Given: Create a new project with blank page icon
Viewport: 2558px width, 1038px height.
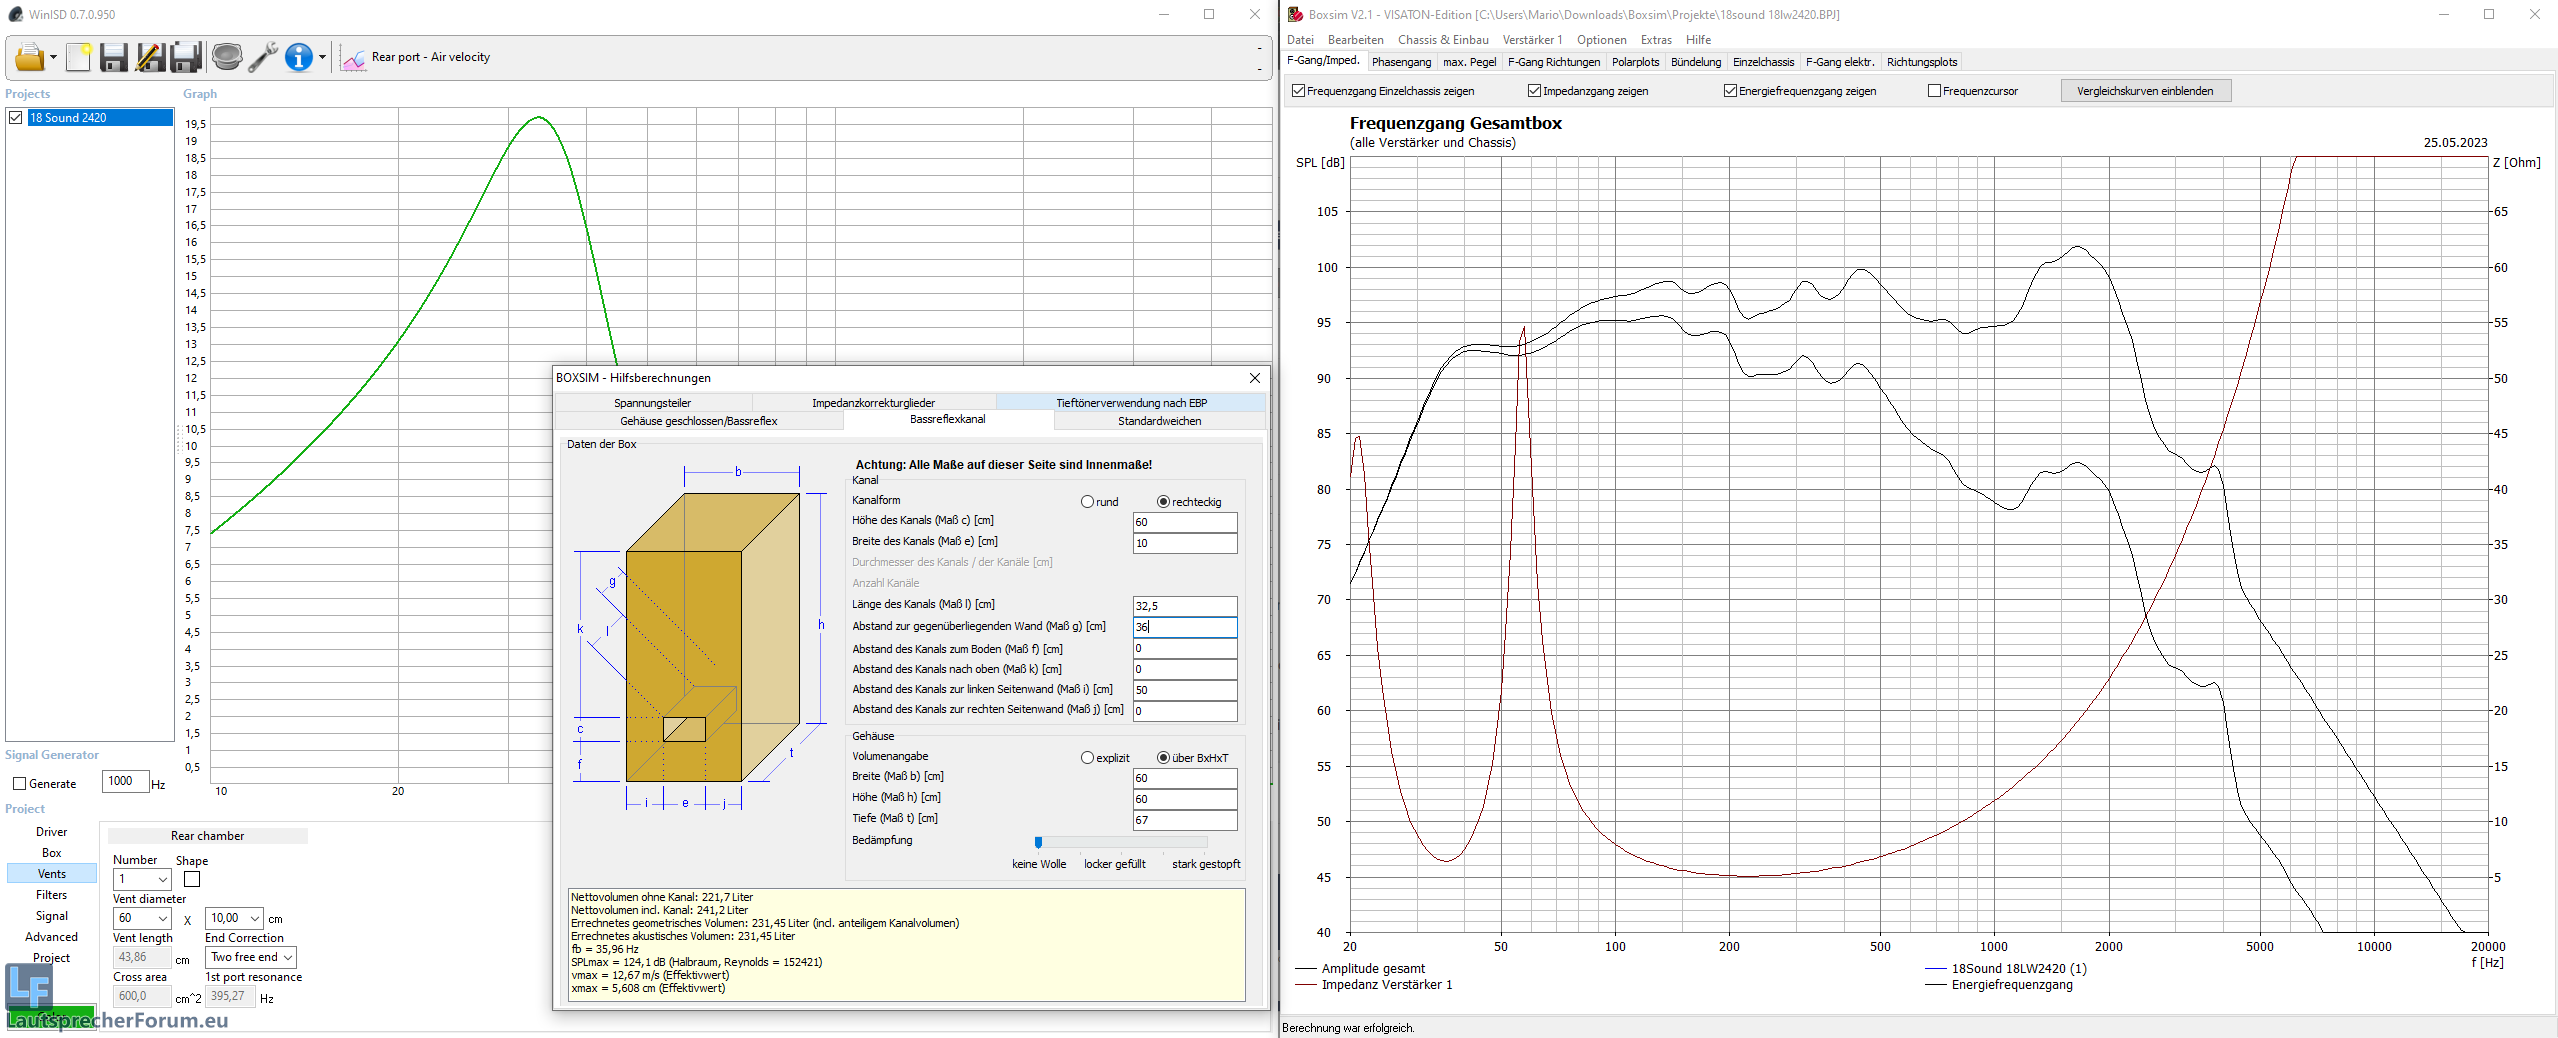Looking at the screenshot, I should pyautogui.click(x=78, y=58).
